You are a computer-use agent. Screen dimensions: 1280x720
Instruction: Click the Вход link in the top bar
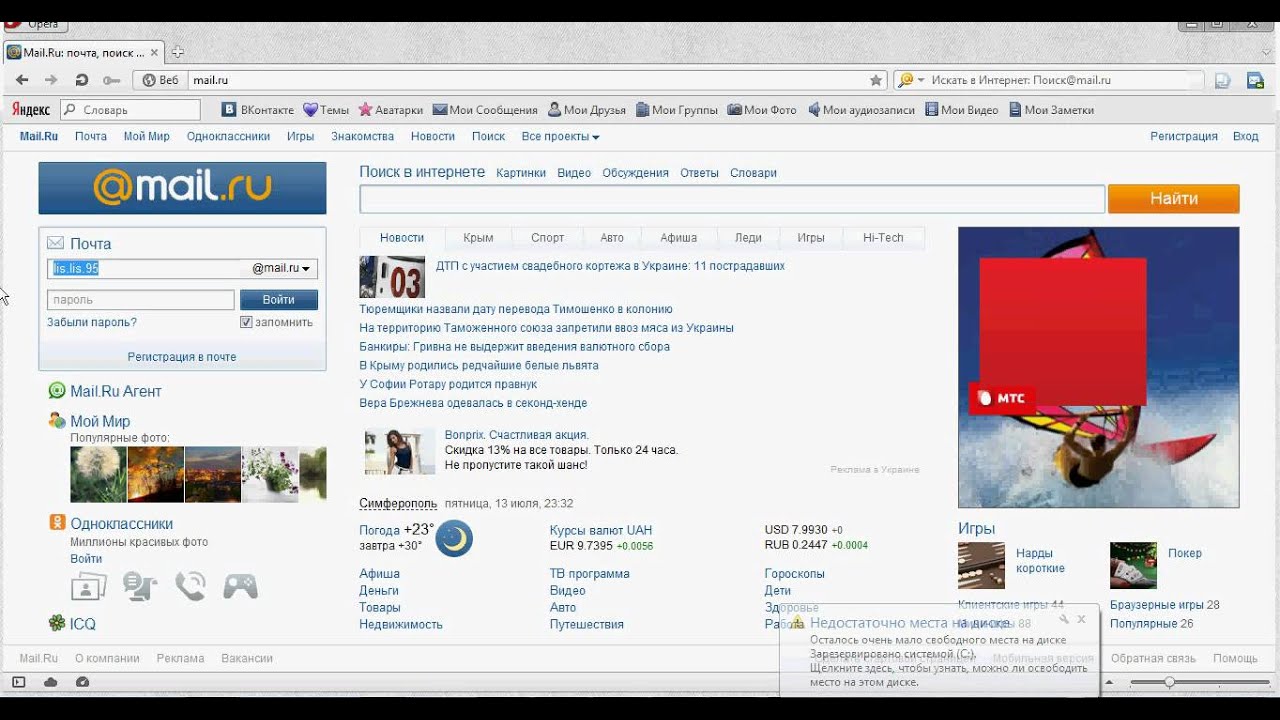1245,136
